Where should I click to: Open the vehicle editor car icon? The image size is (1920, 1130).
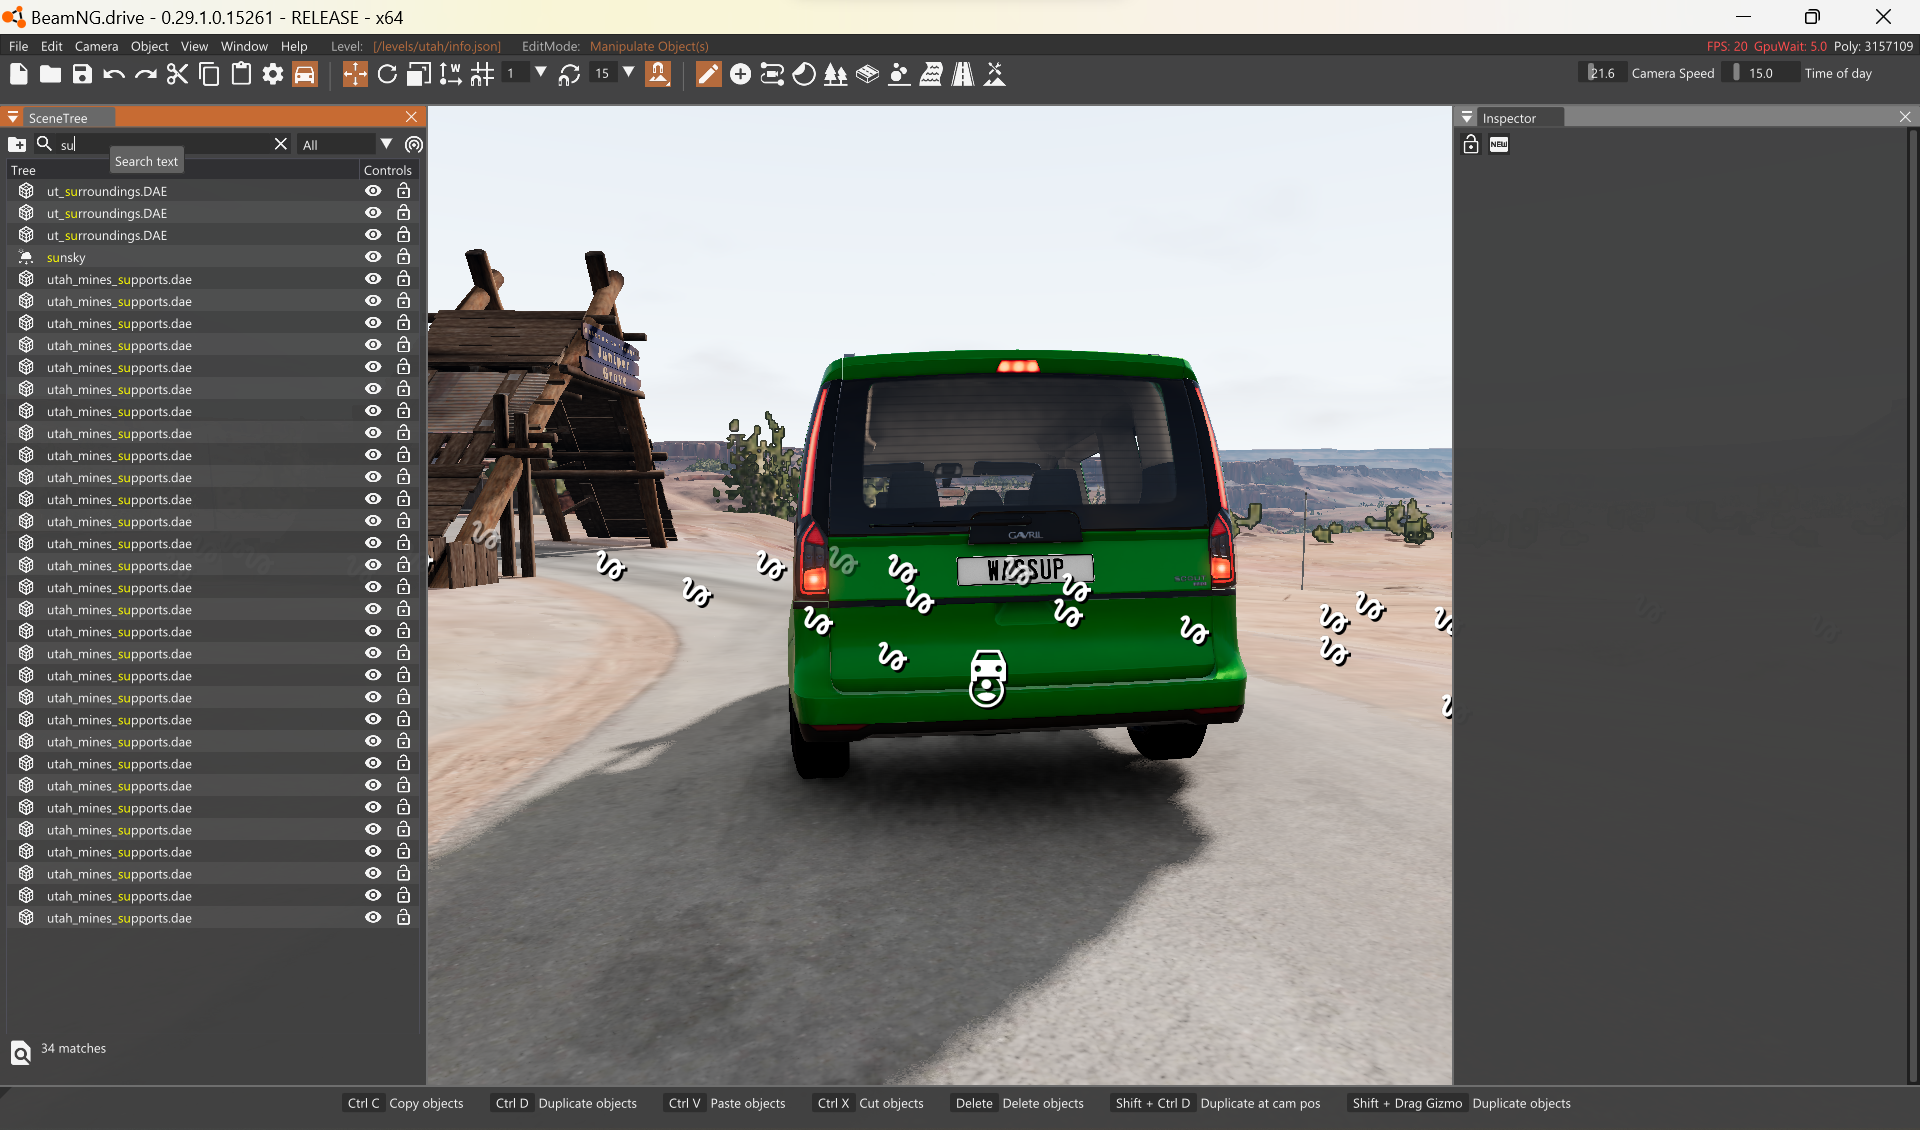click(305, 74)
